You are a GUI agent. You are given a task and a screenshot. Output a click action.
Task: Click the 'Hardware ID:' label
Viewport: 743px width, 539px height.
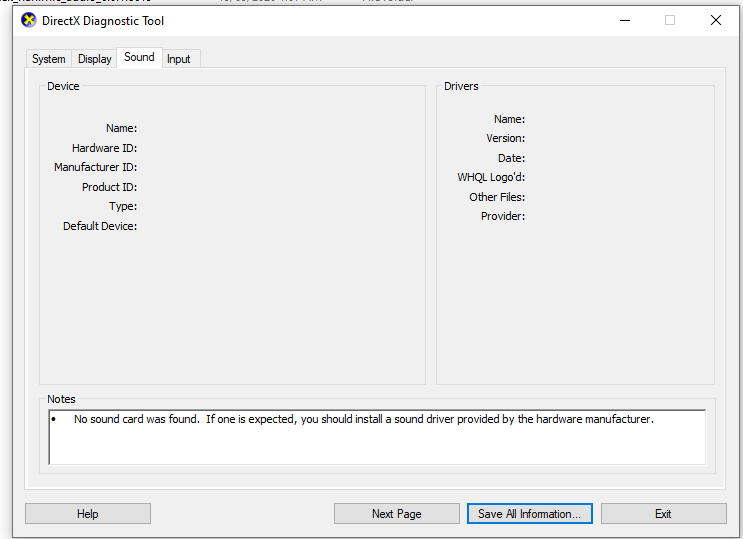104,148
